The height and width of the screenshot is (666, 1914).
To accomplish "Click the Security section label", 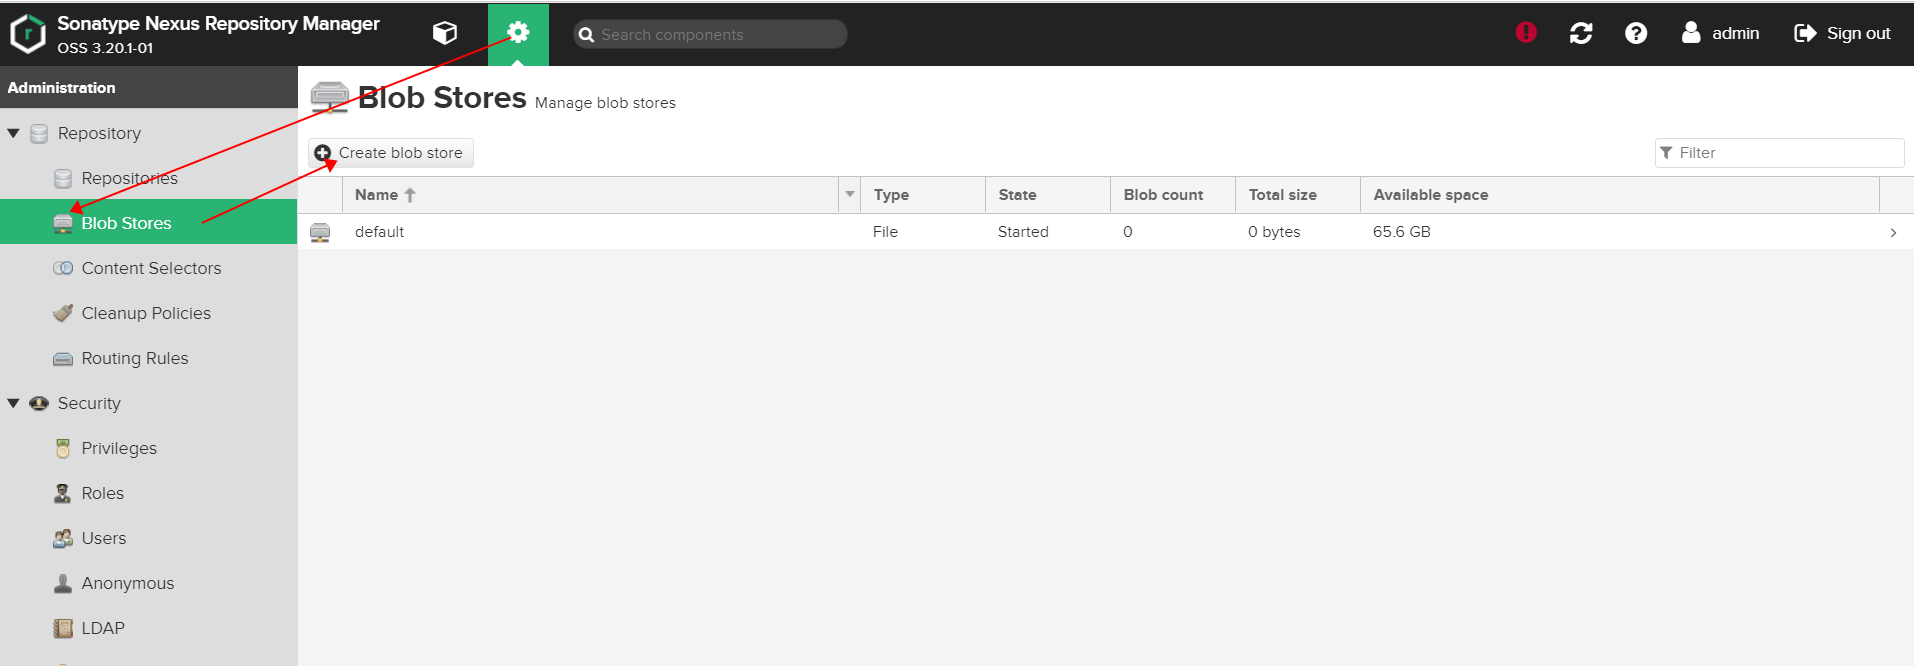I will pos(89,403).
